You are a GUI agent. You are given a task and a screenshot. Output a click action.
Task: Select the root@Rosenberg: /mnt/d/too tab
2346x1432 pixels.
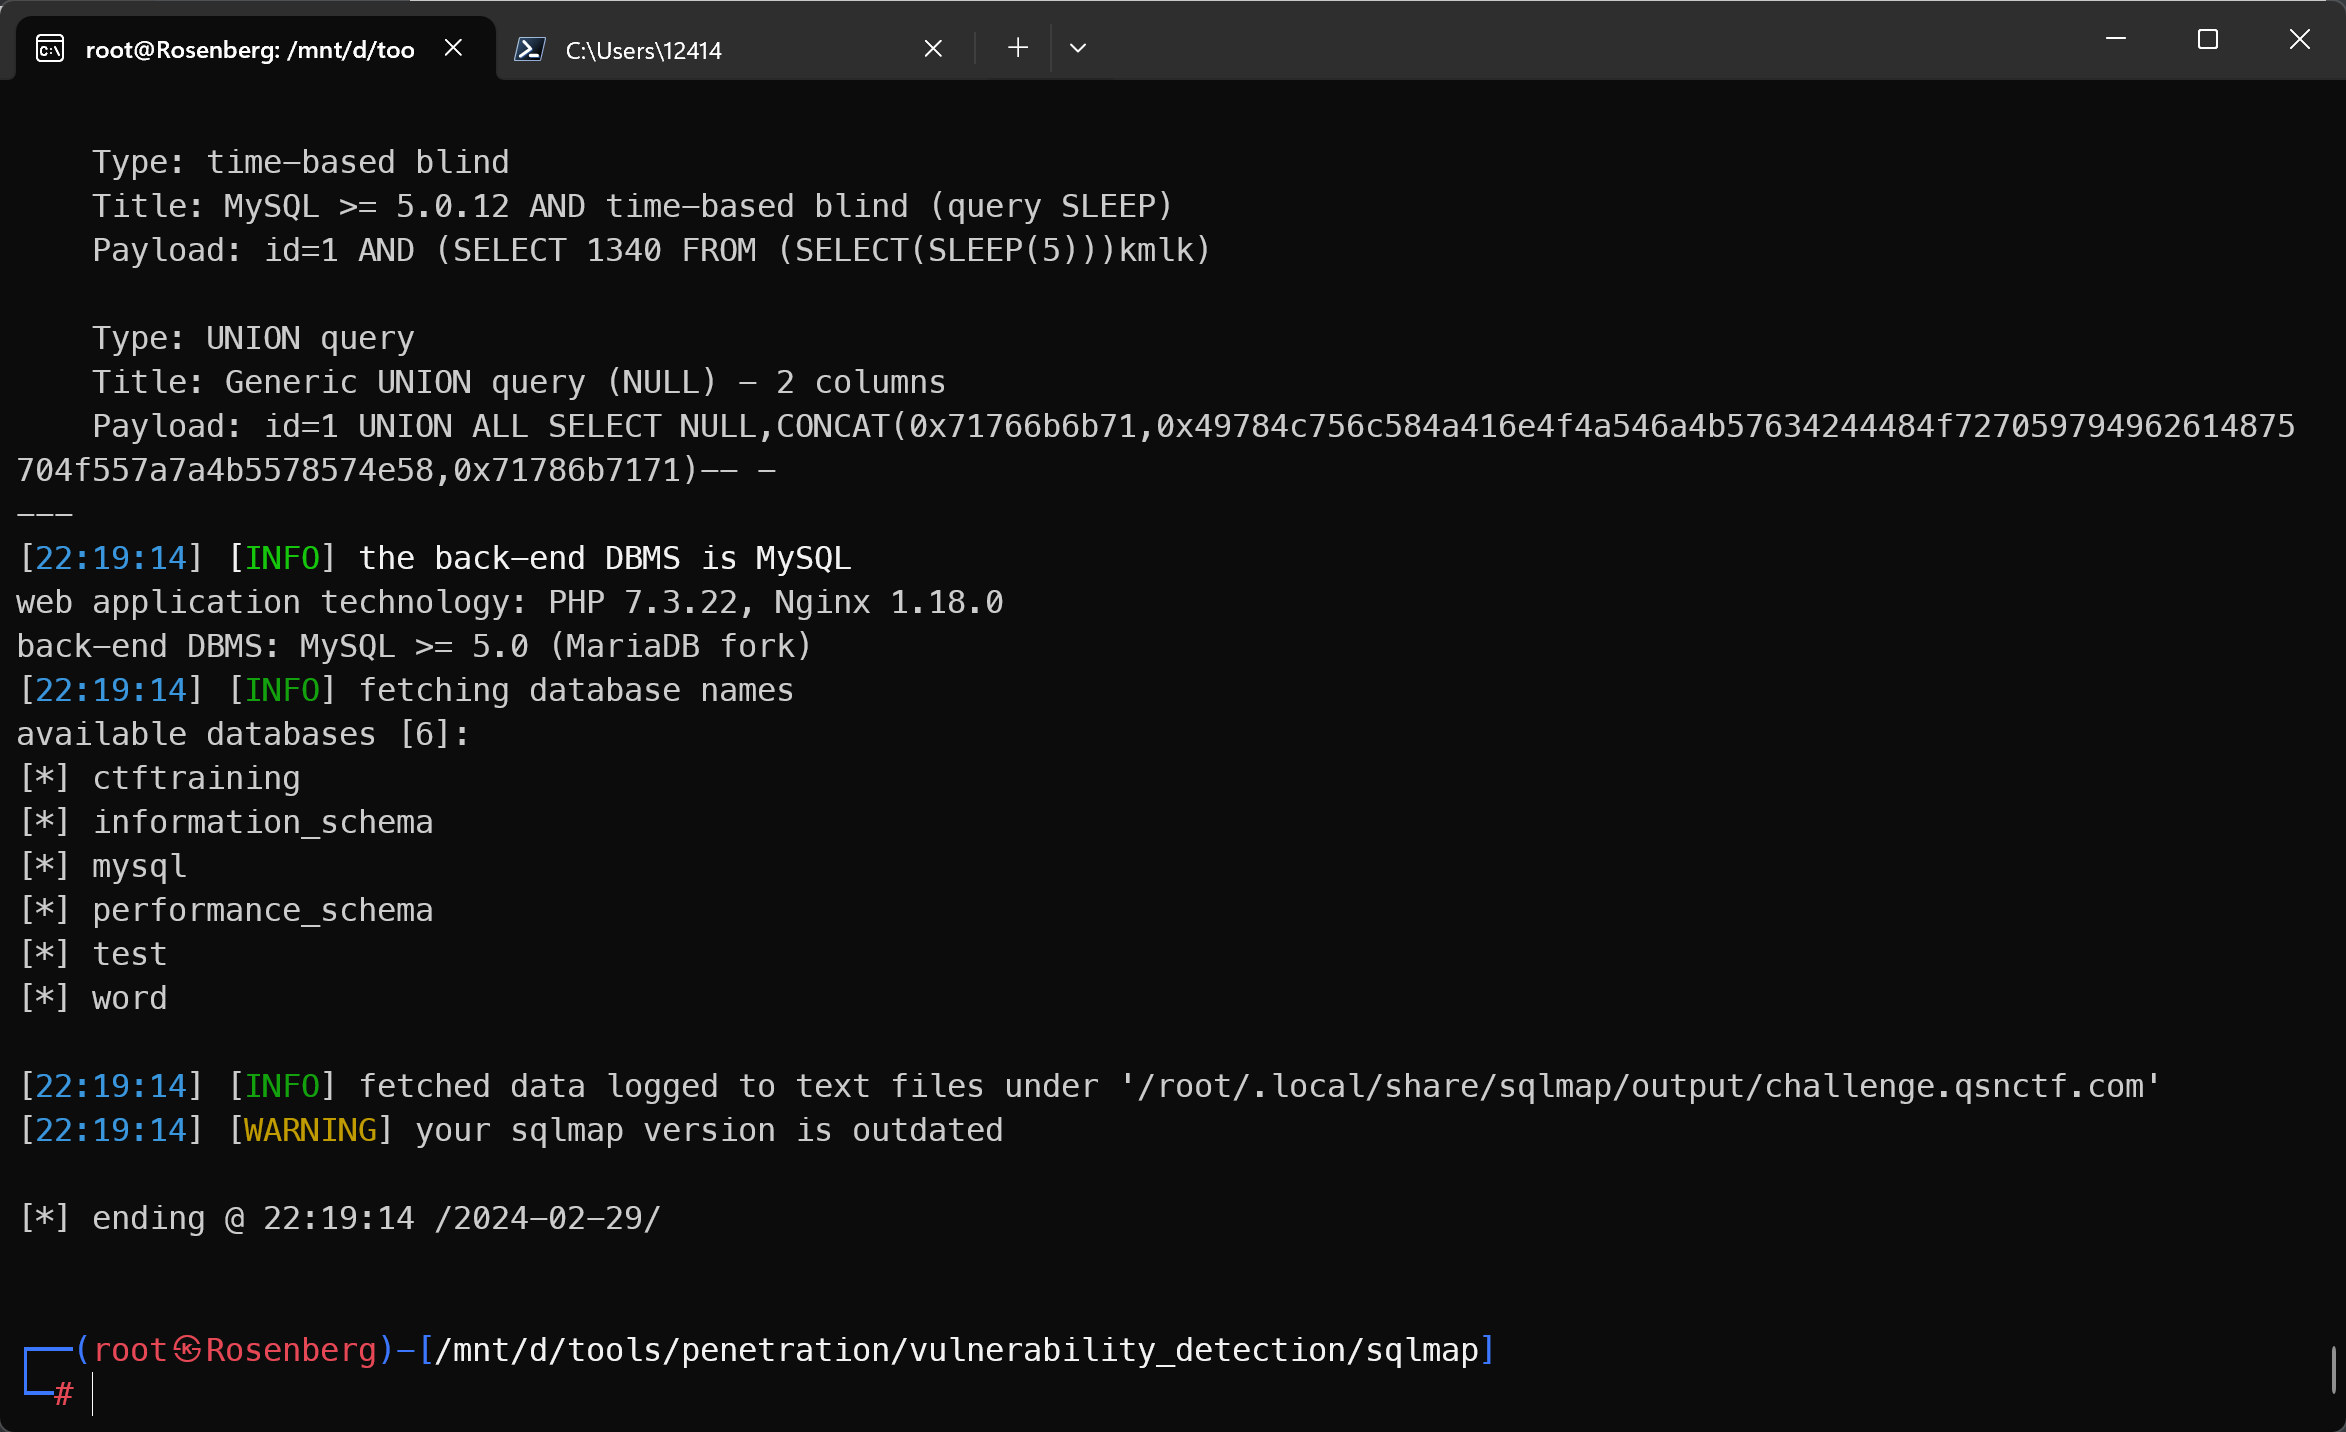(x=250, y=50)
